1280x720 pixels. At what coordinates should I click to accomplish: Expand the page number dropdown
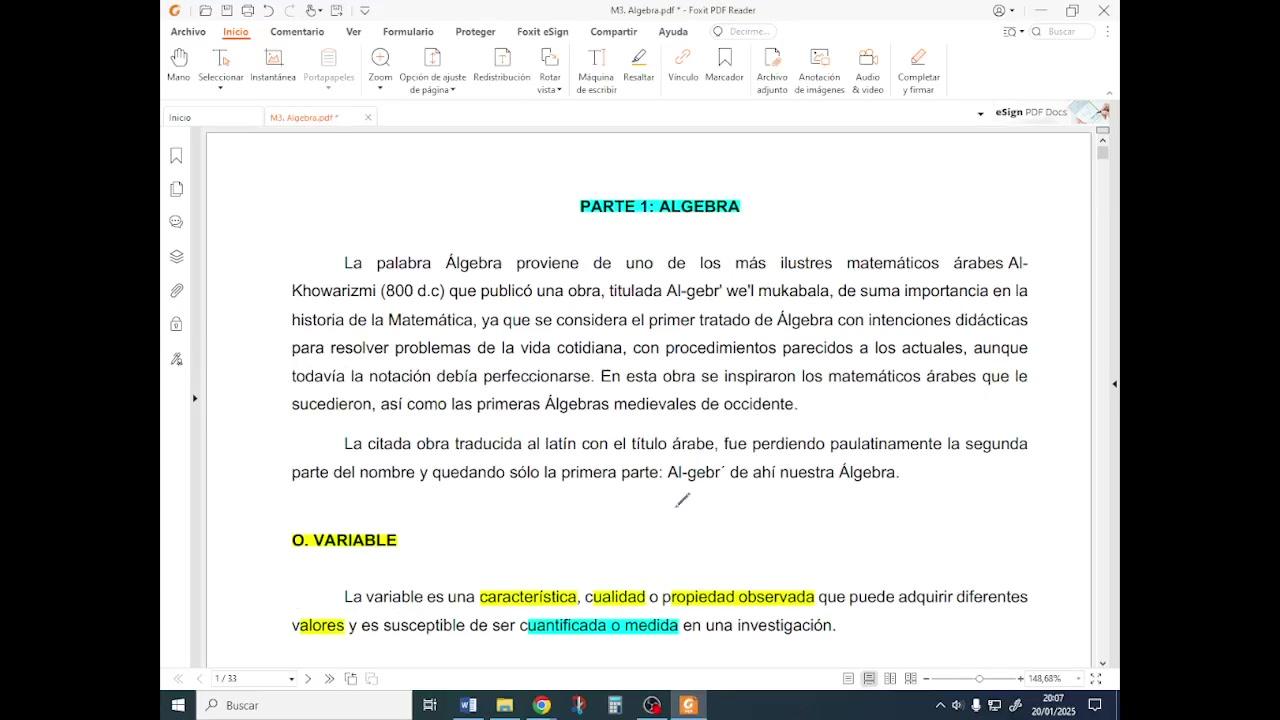[x=291, y=679]
